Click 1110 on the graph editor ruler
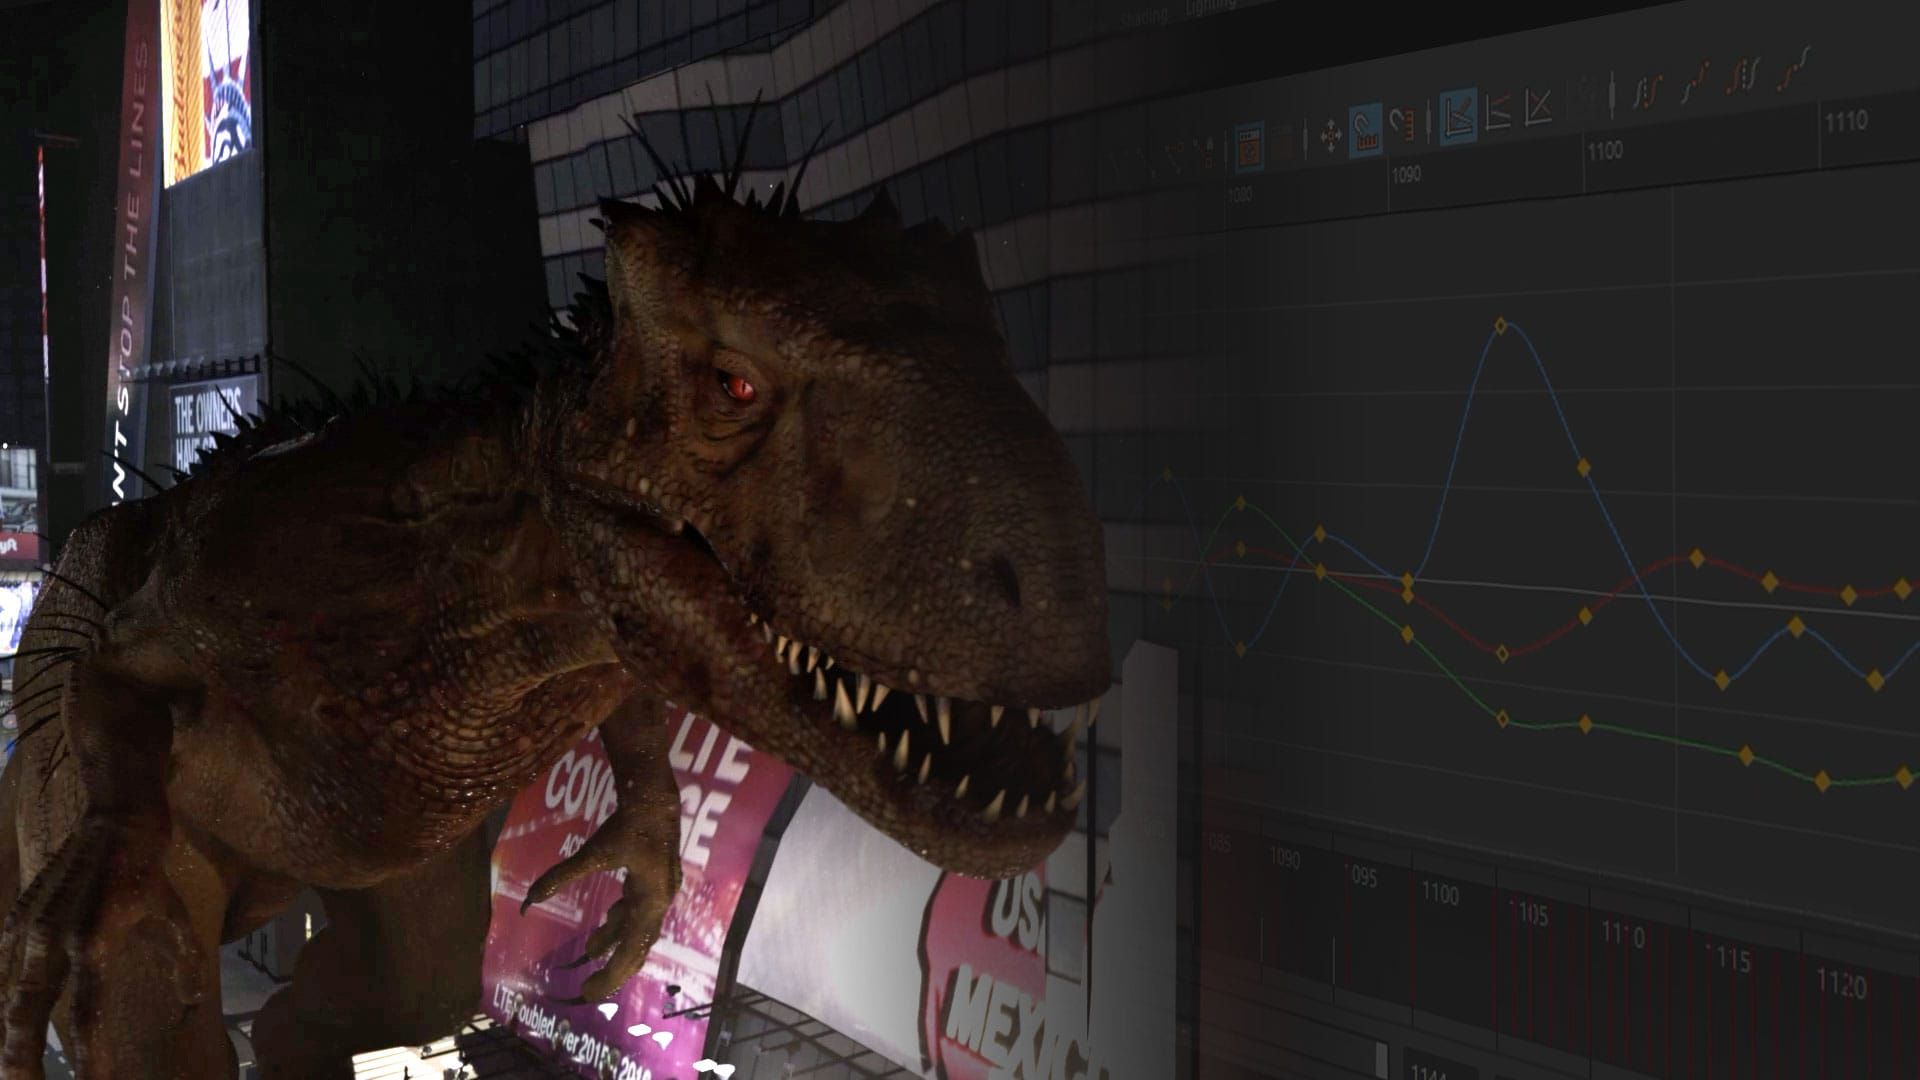Image resolution: width=1920 pixels, height=1080 pixels. pos(1846,122)
